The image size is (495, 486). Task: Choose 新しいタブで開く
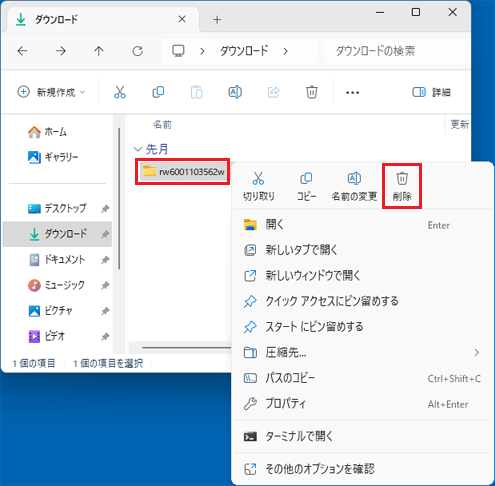click(363, 250)
